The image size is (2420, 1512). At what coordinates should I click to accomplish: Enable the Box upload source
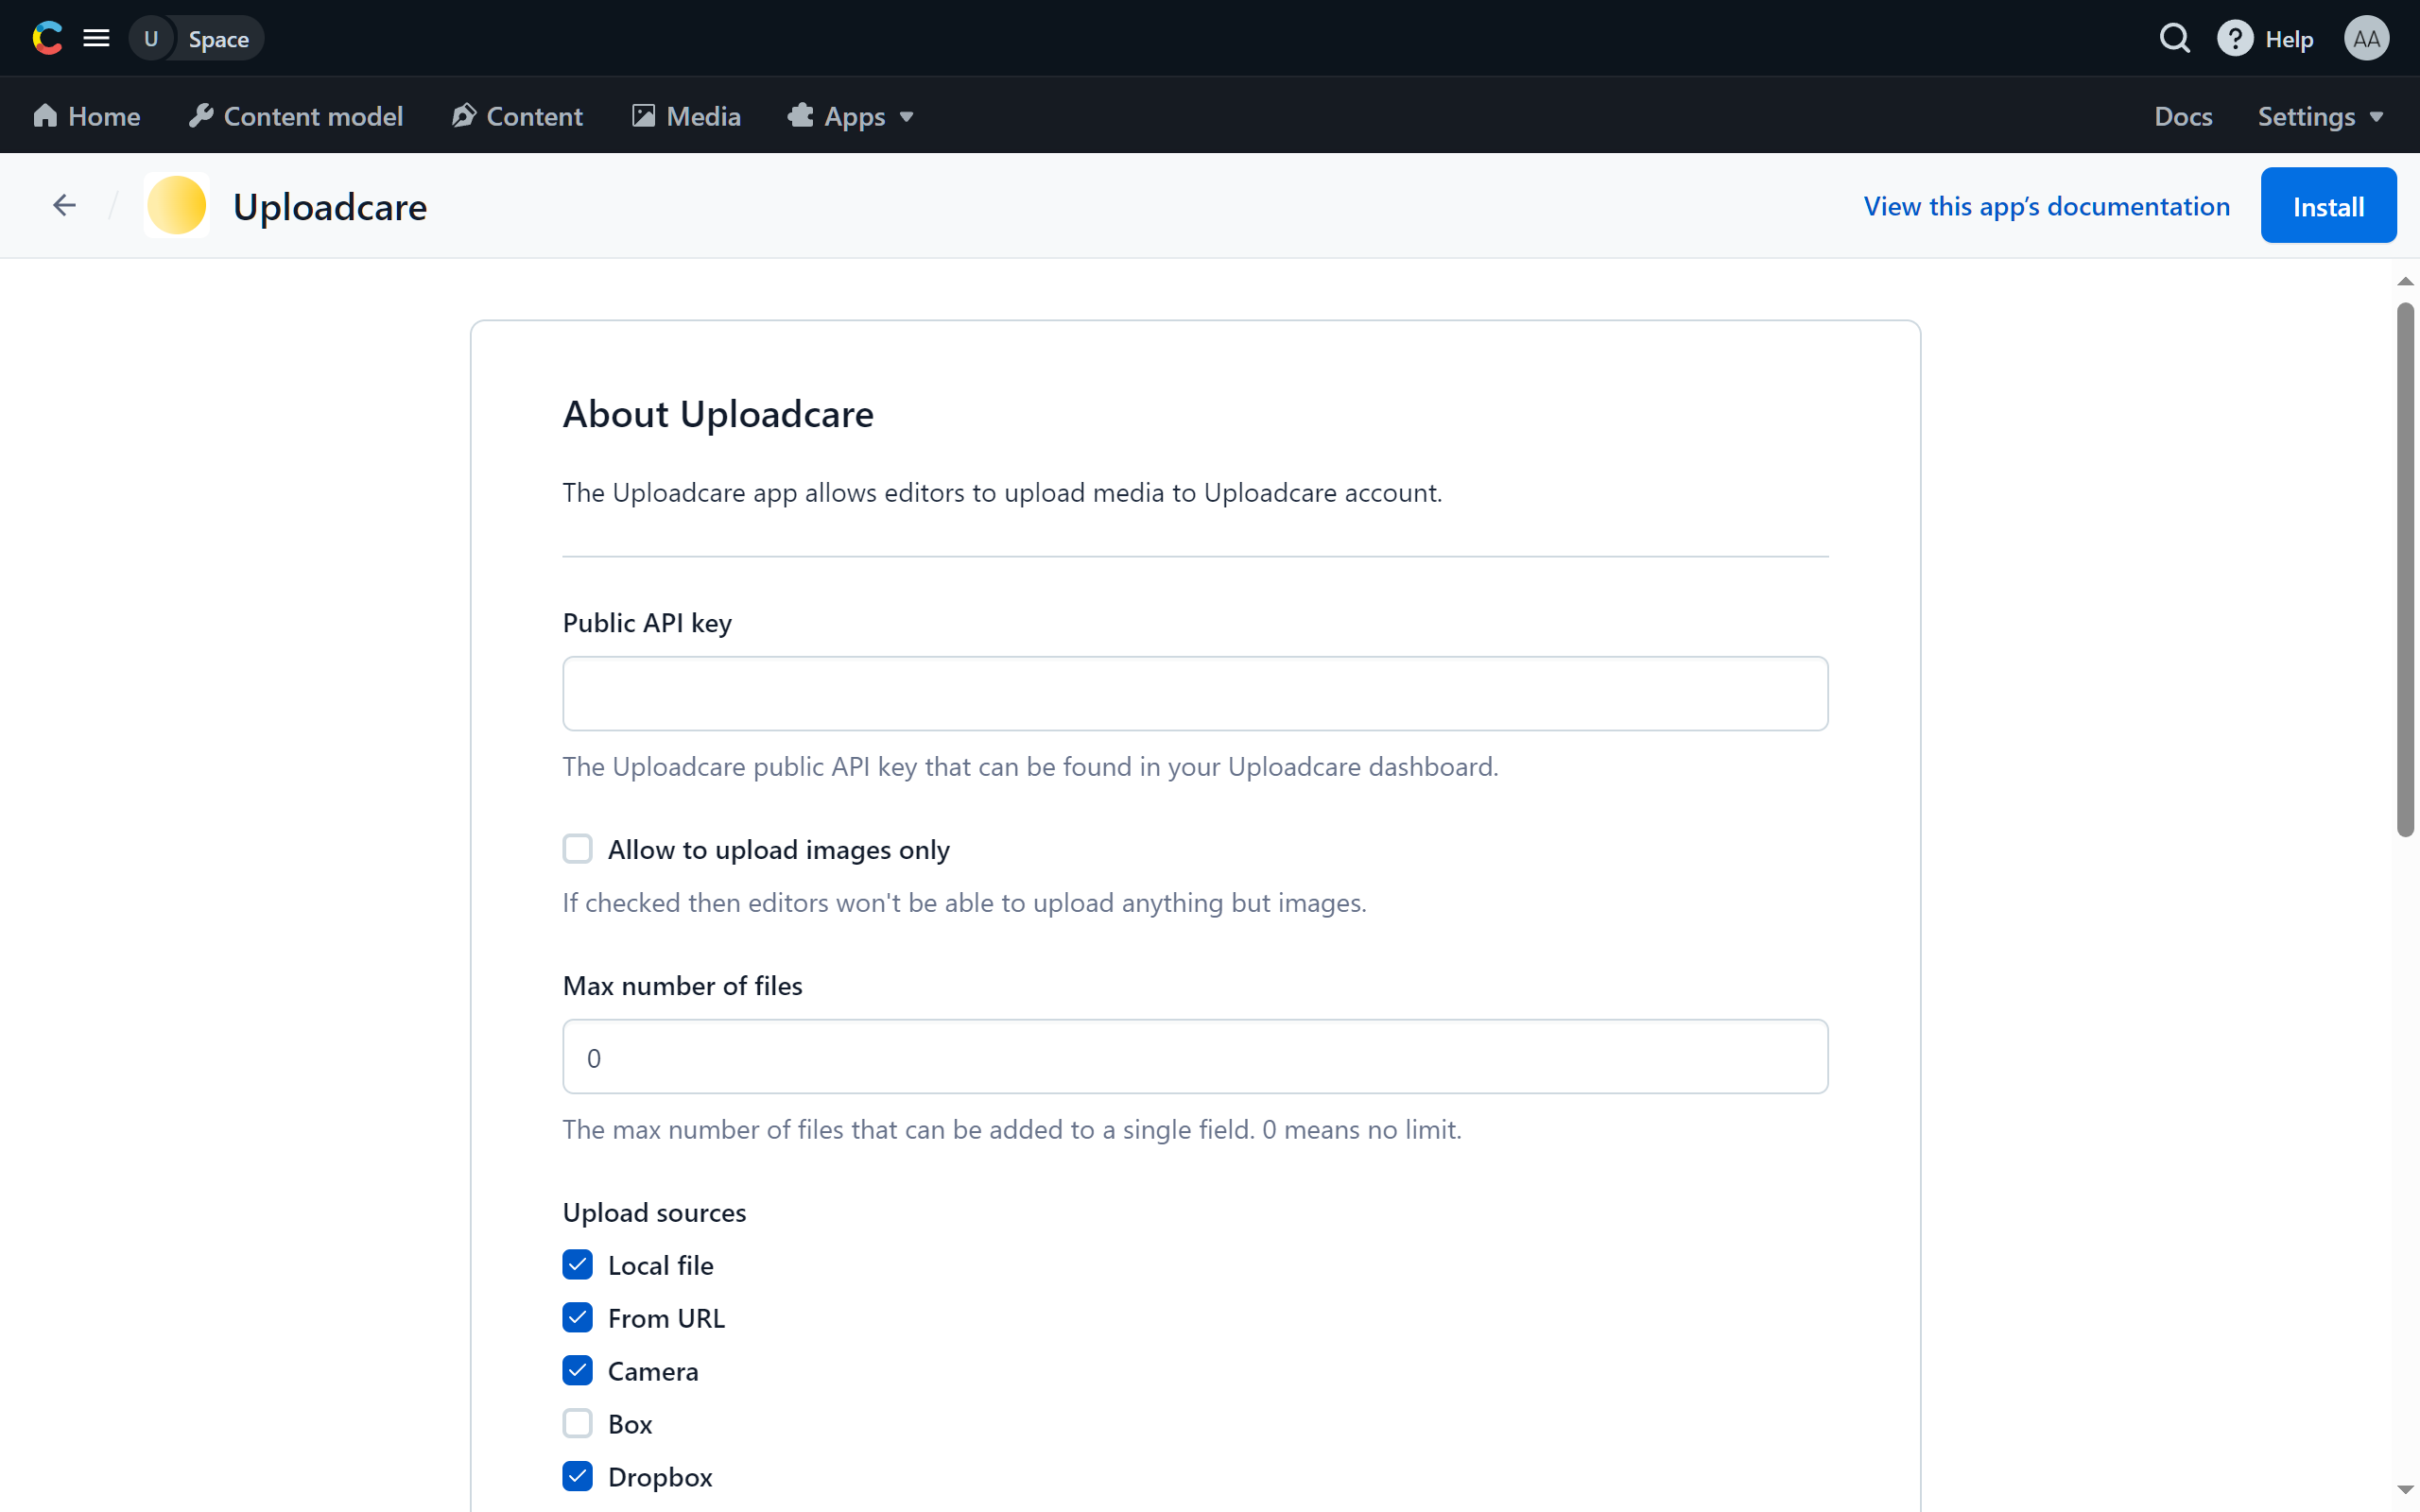(x=578, y=1423)
